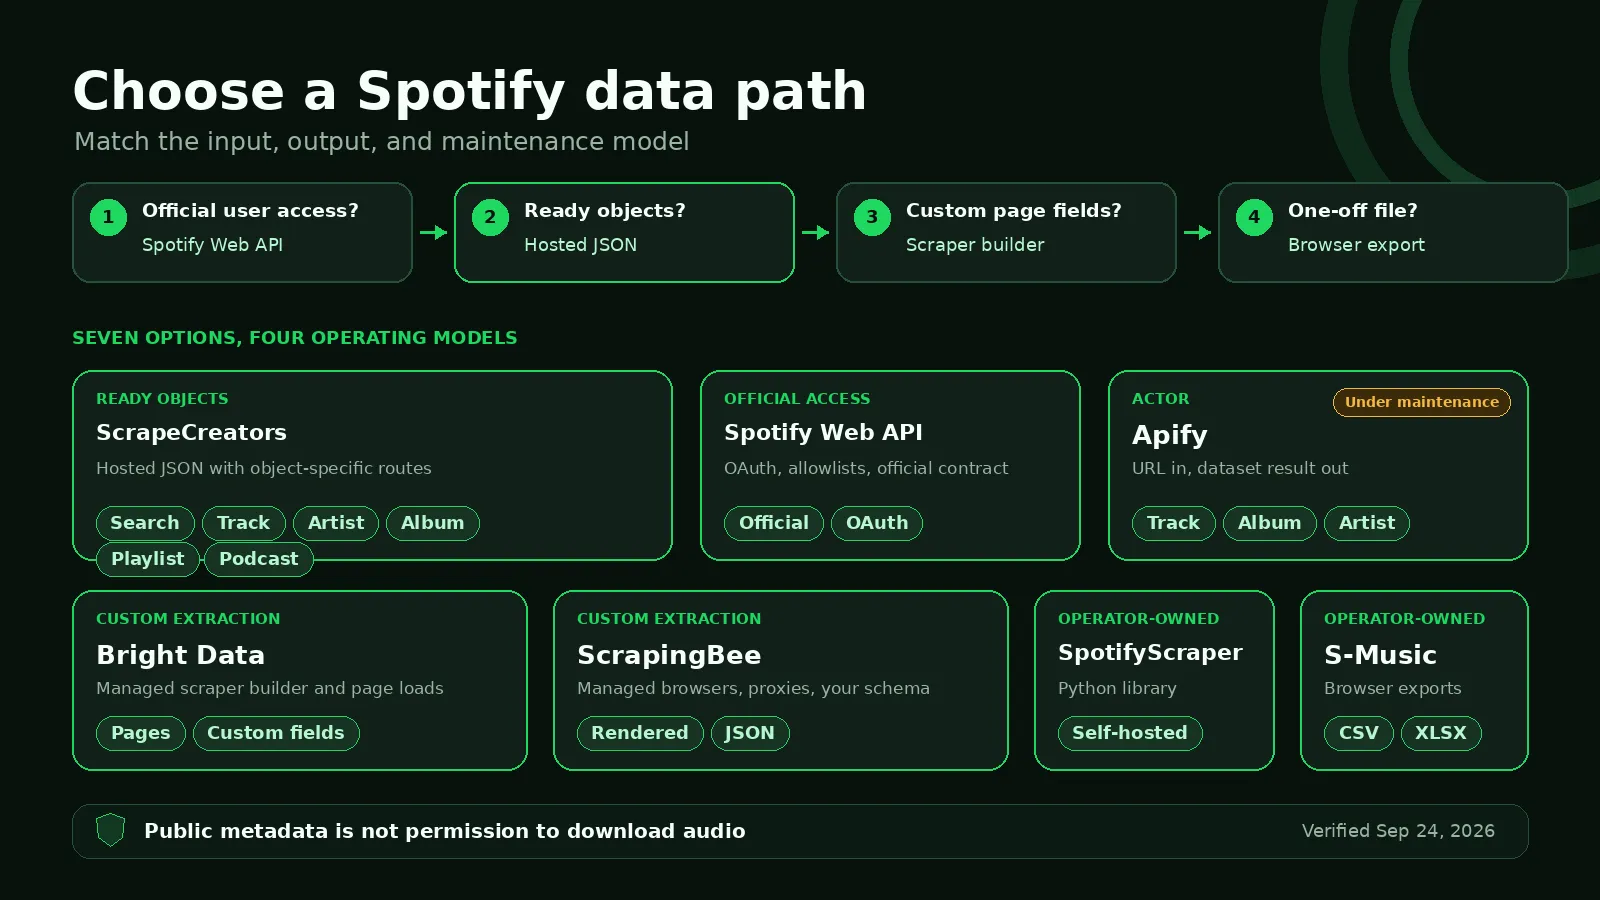The height and width of the screenshot is (900, 1600).
Task: Select the Search tag in ScrapeCreators
Action: pos(145,523)
